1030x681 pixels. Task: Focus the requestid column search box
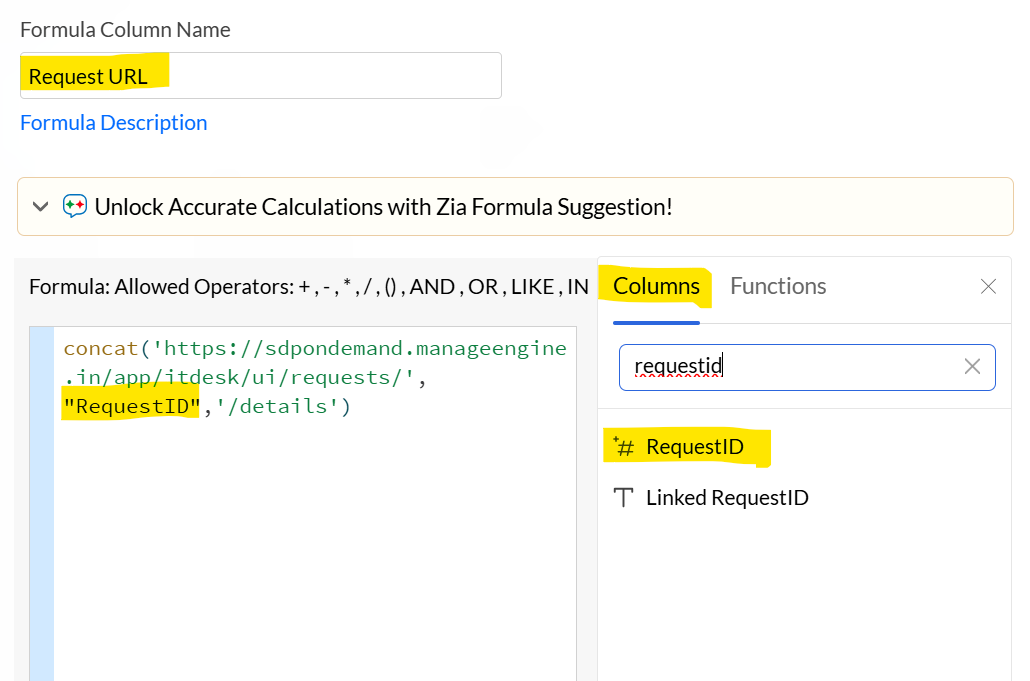(x=790, y=367)
